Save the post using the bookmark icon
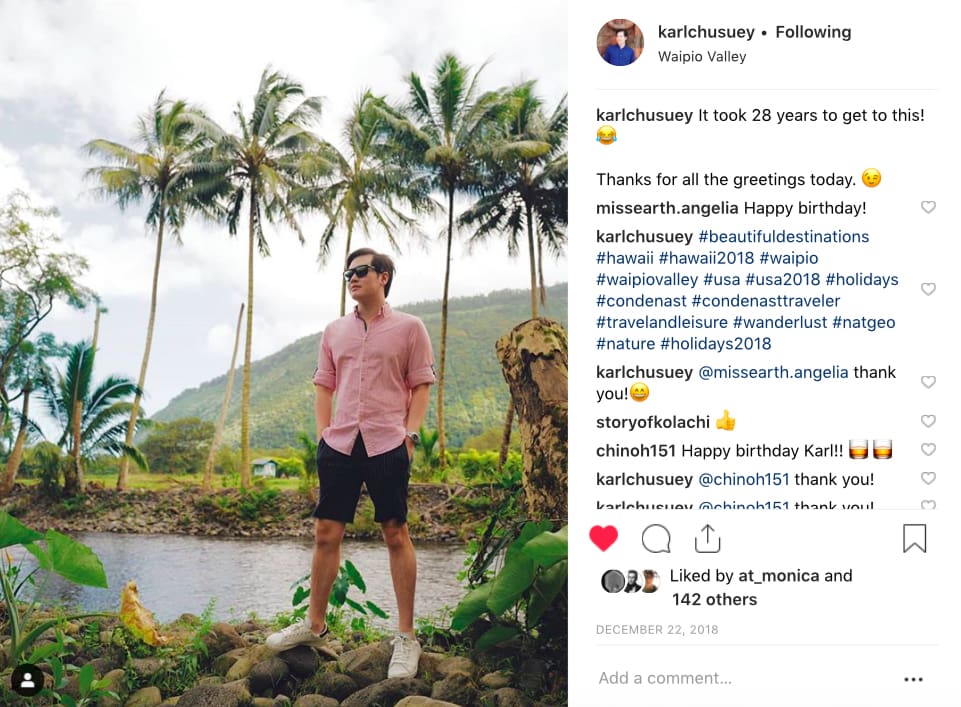Viewport: 961px width, 707px height. (915, 537)
